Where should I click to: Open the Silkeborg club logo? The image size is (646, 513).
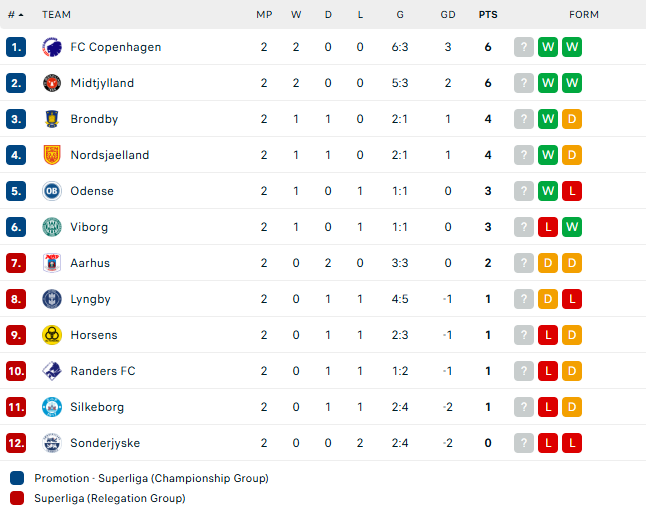(52, 407)
